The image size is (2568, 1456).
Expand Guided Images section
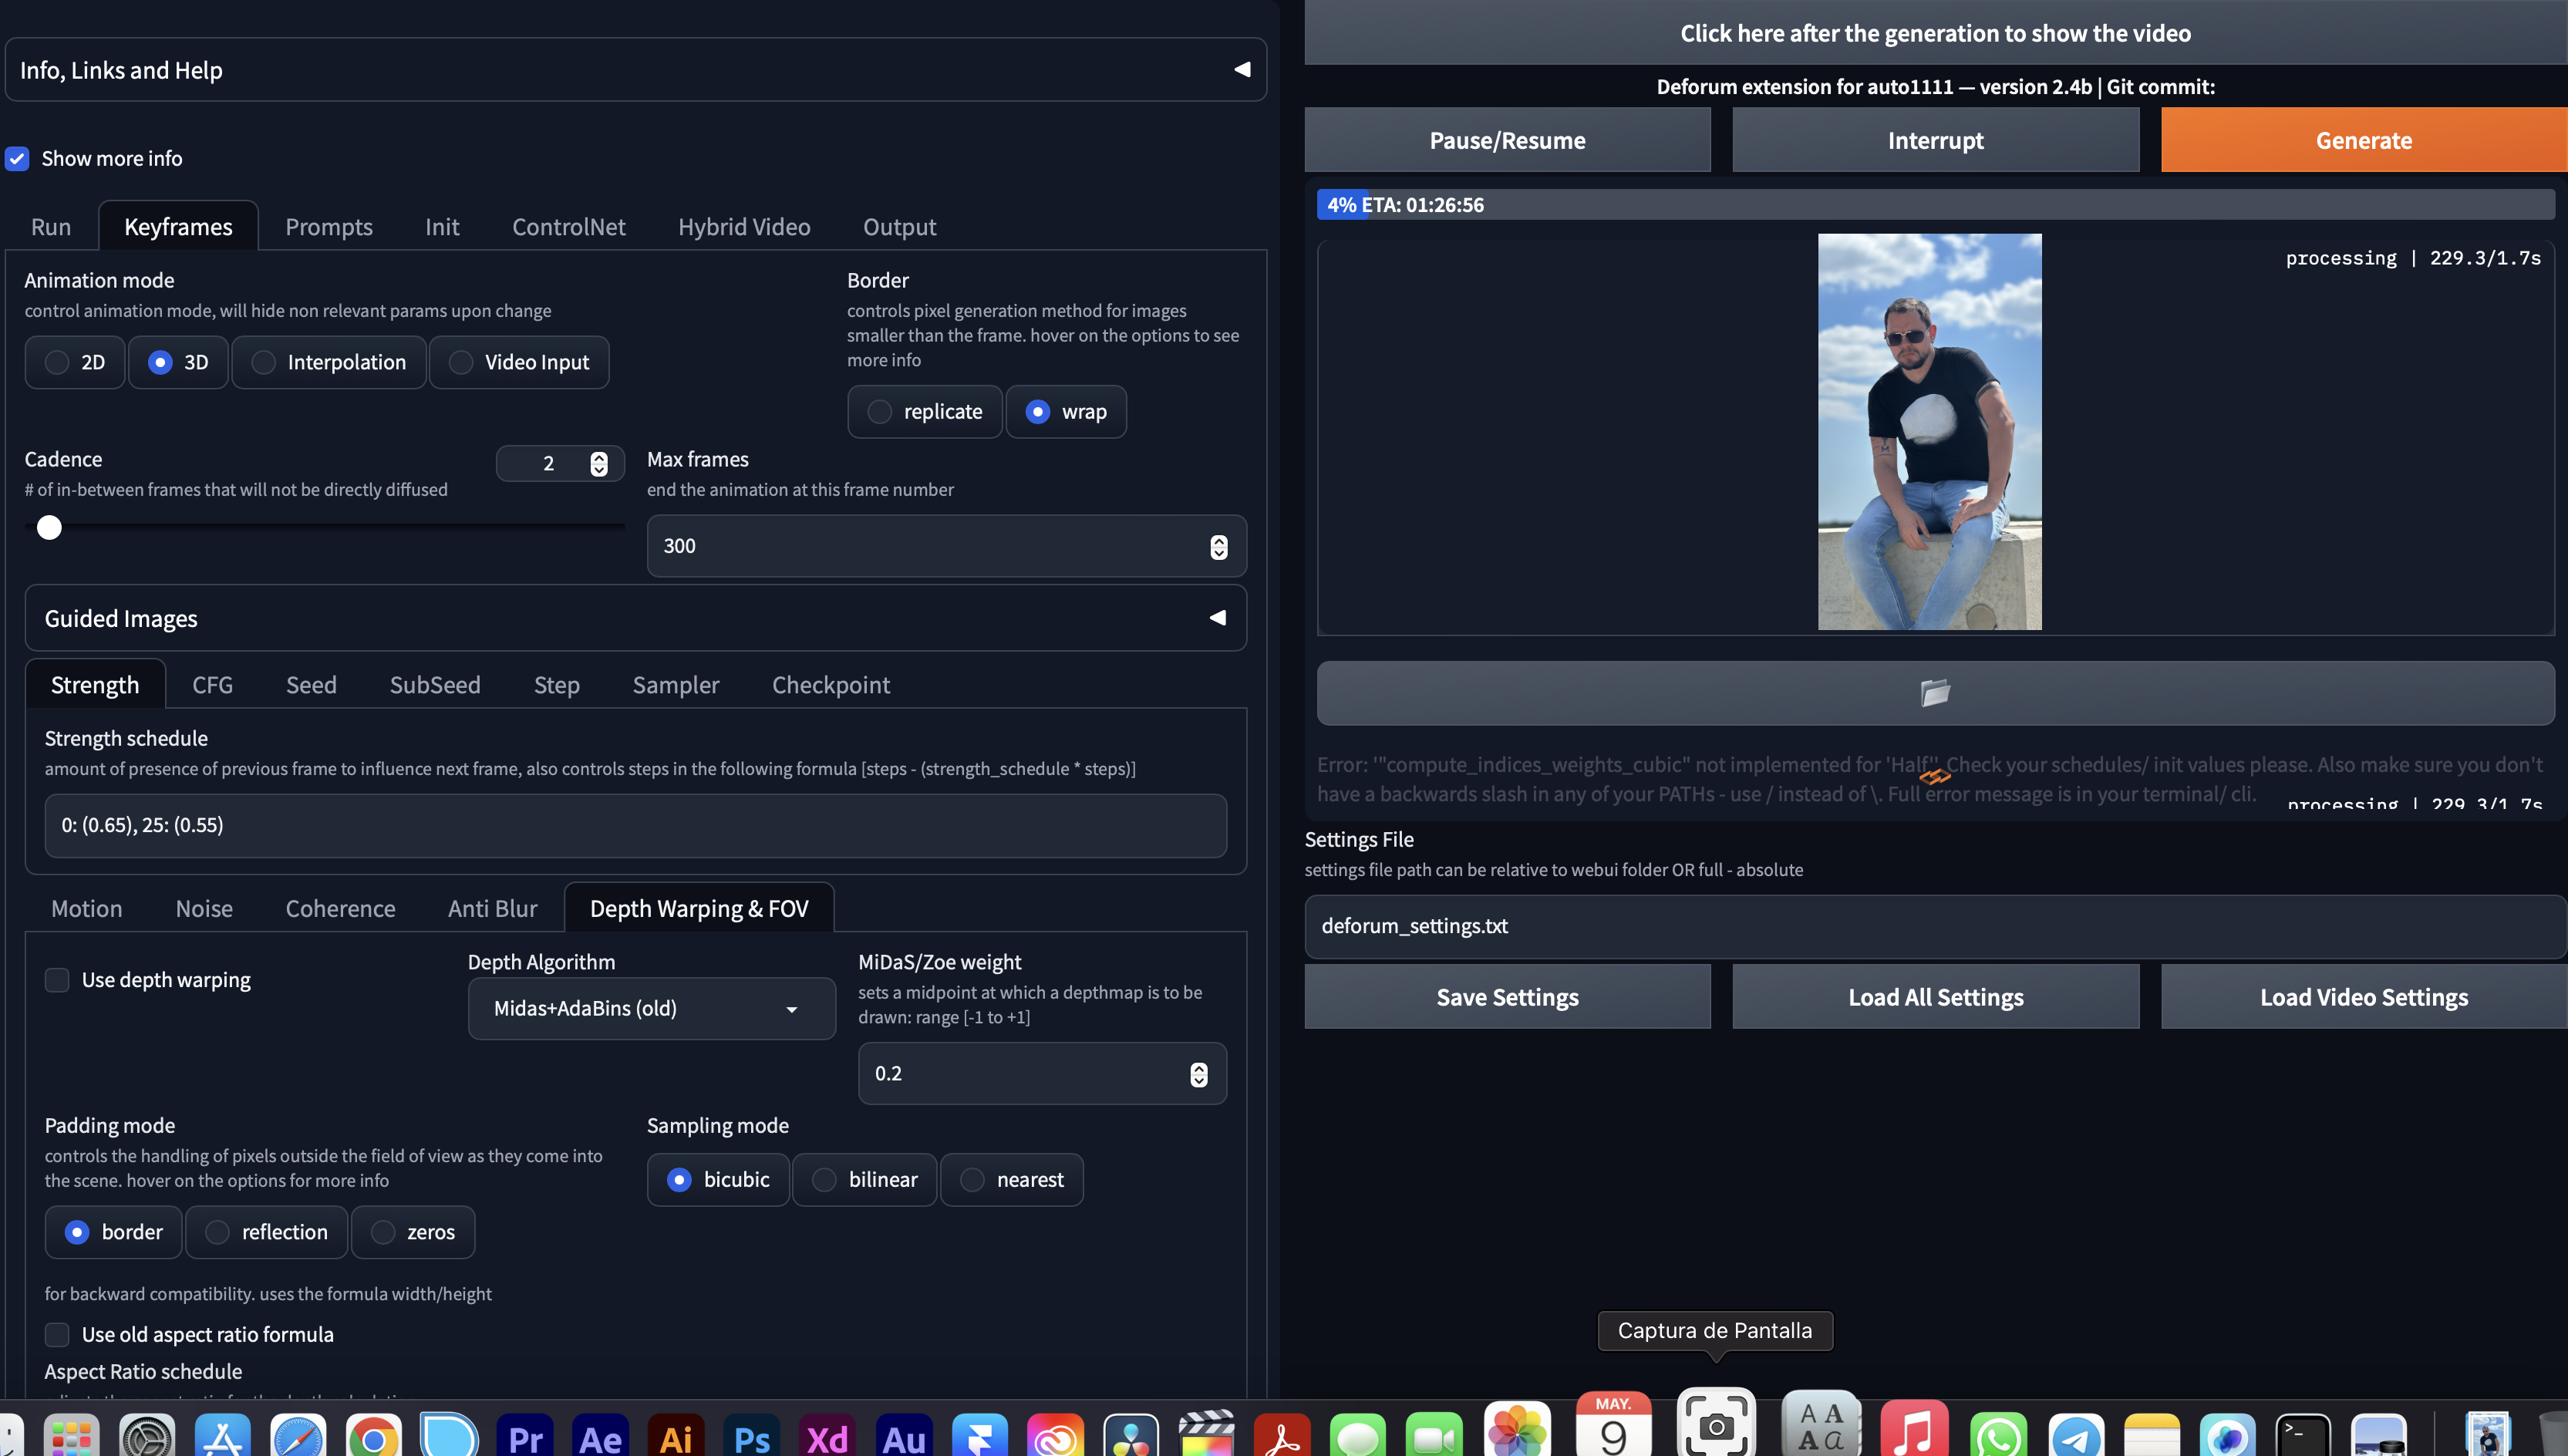(x=1217, y=618)
